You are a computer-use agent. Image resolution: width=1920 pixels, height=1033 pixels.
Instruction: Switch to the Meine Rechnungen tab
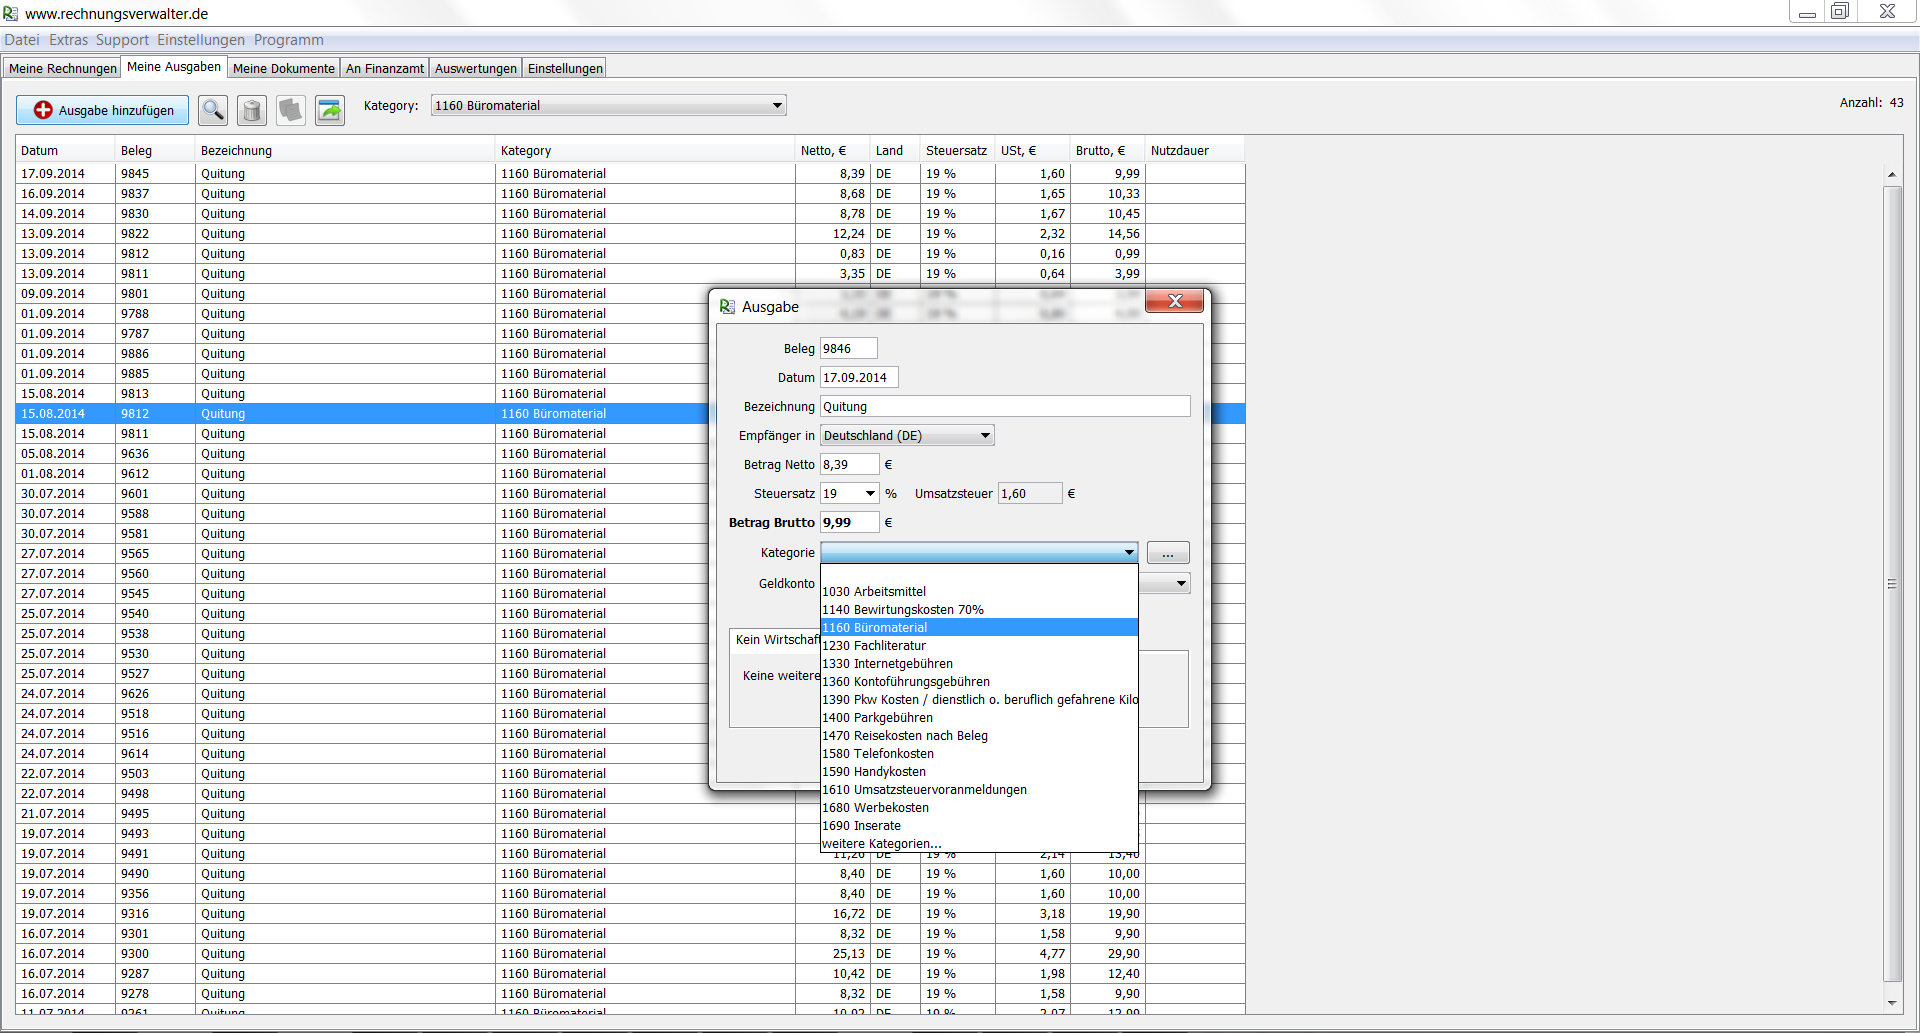click(62, 69)
